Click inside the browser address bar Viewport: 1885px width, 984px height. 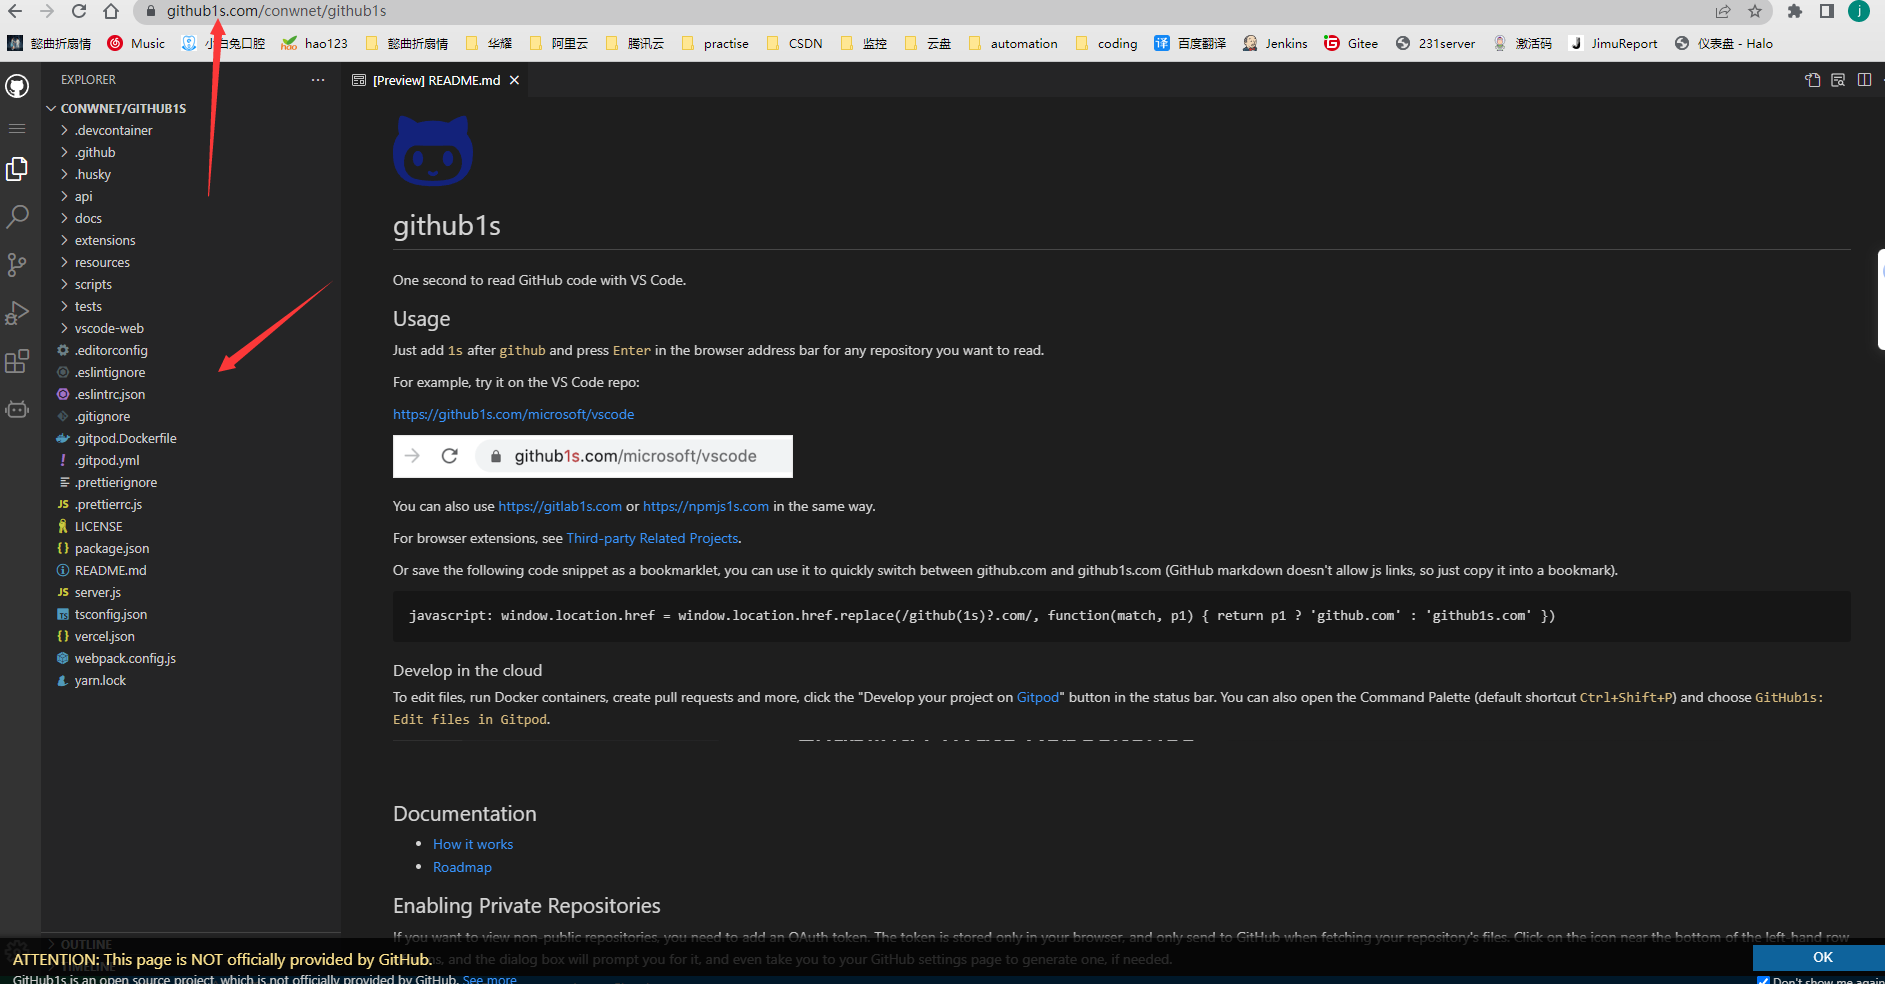300,11
